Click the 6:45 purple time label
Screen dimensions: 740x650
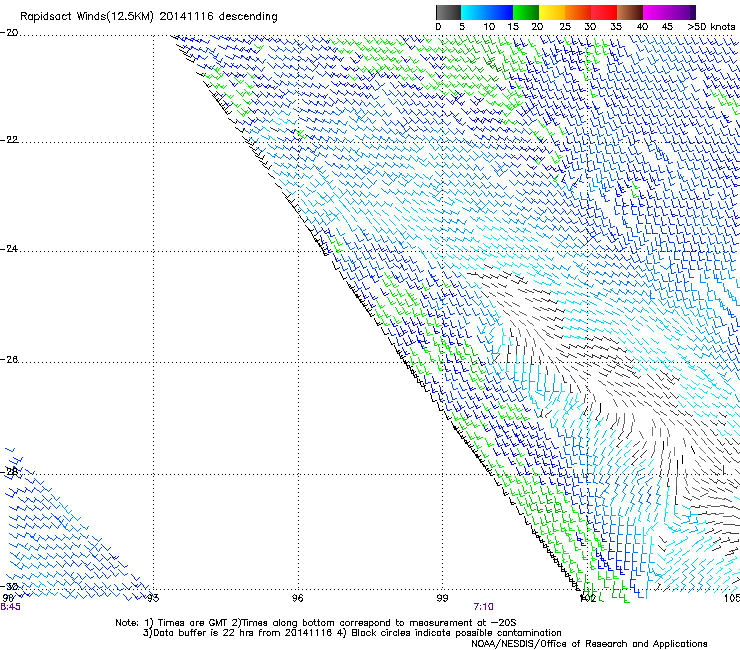pyautogui.click(x=10, y=607)
